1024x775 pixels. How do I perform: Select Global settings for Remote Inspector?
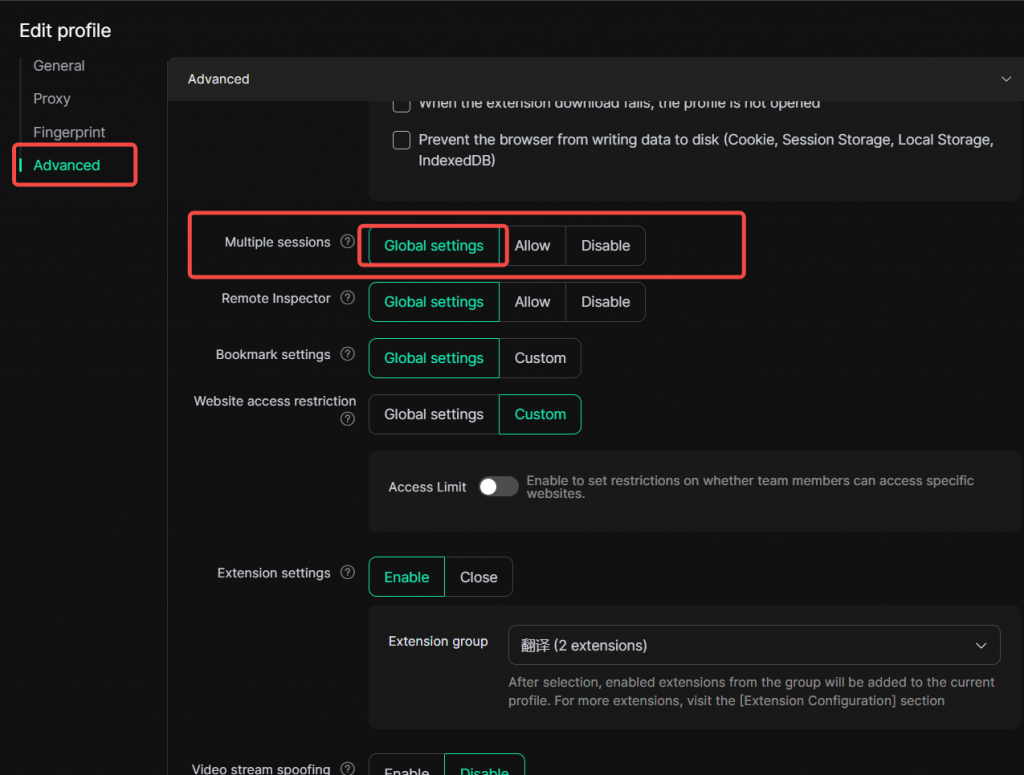pos(434,302)
